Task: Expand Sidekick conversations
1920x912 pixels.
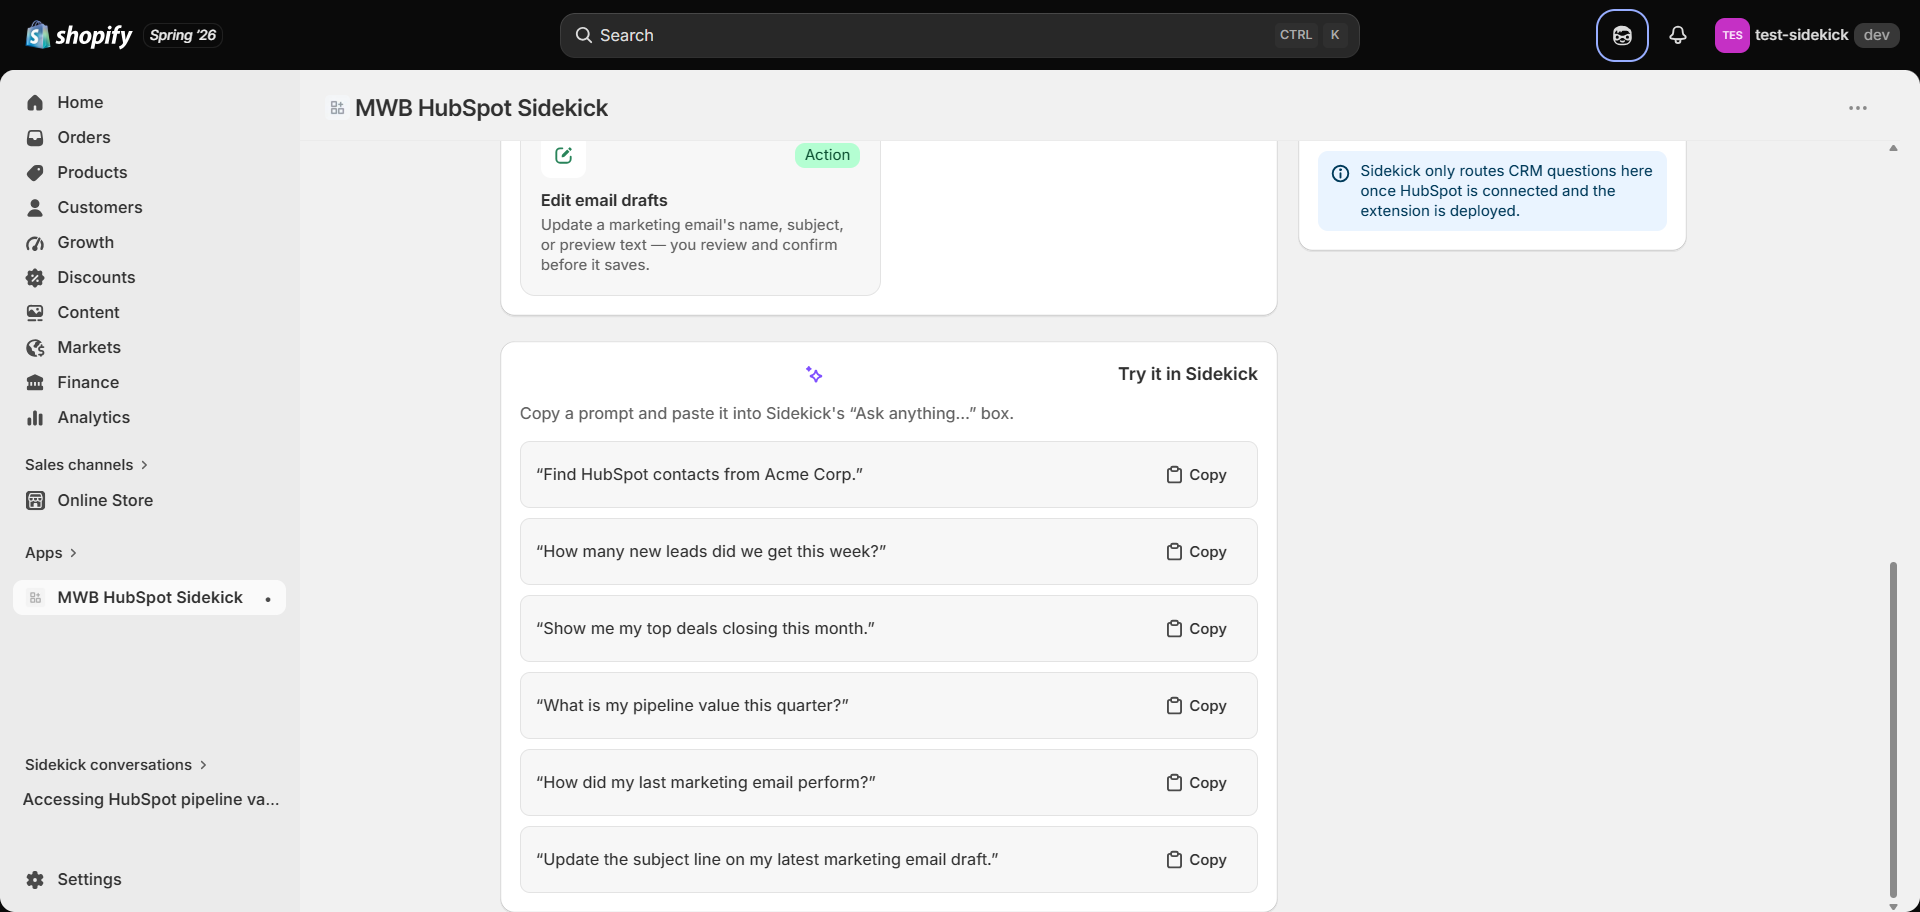Action: pos(115,765)
